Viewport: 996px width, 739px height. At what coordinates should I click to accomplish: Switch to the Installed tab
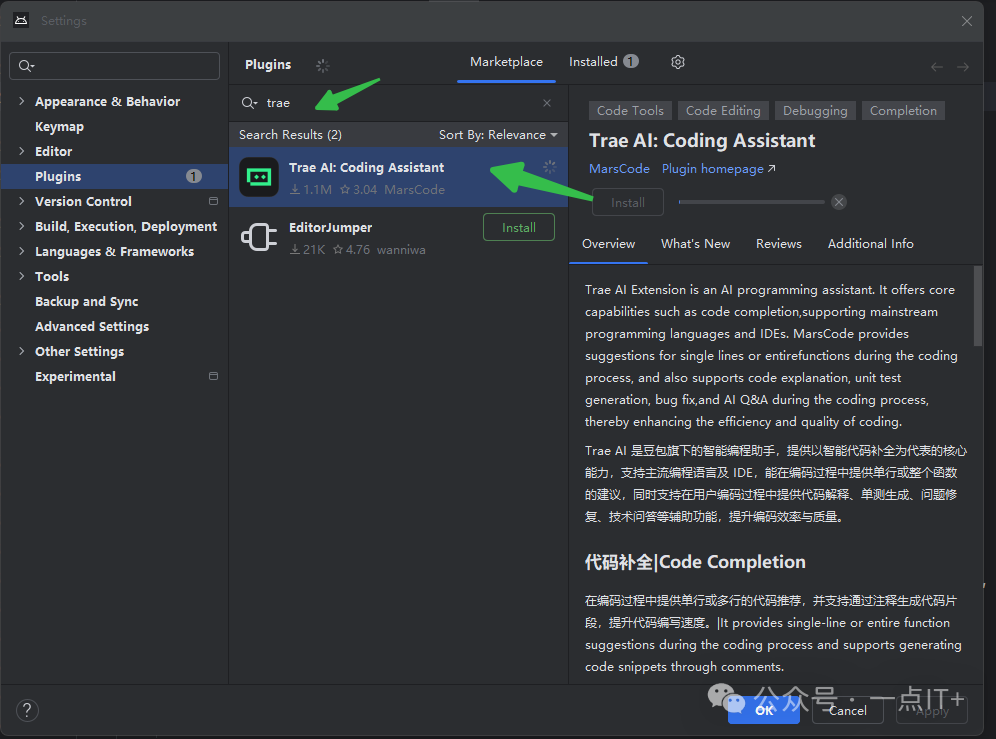click(603, 62)
